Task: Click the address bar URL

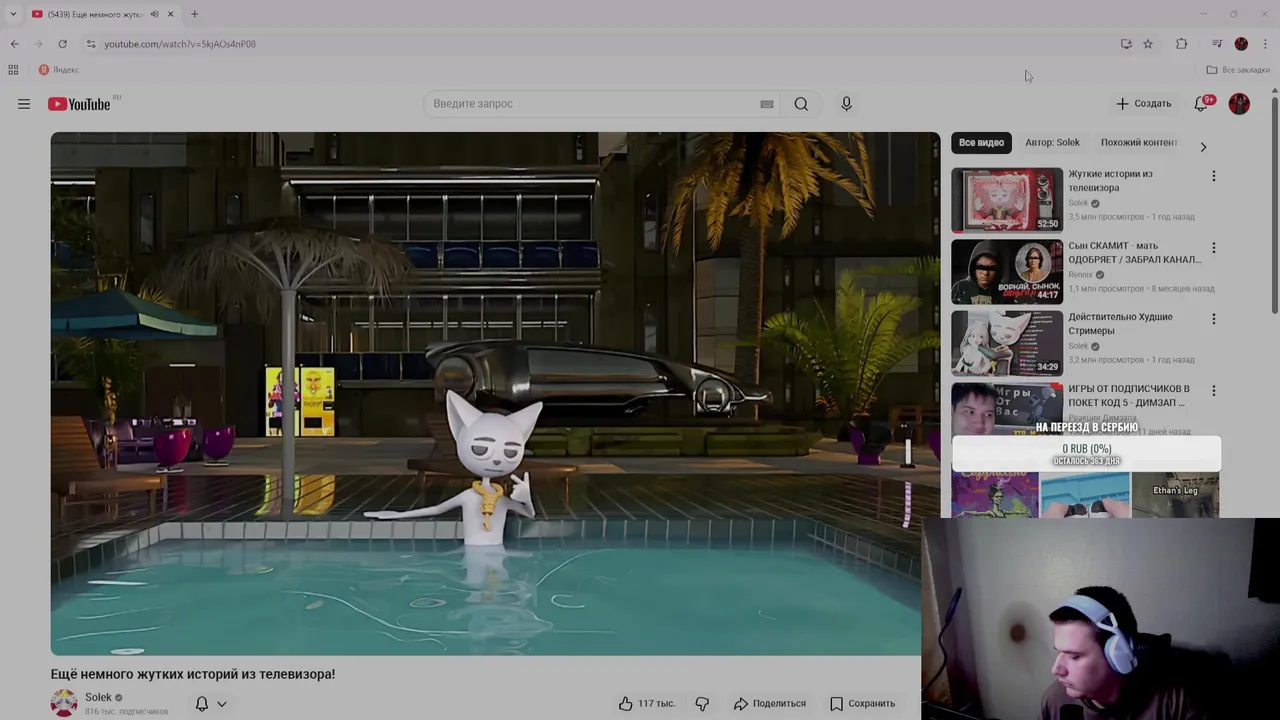Action: tap(180, 44)
